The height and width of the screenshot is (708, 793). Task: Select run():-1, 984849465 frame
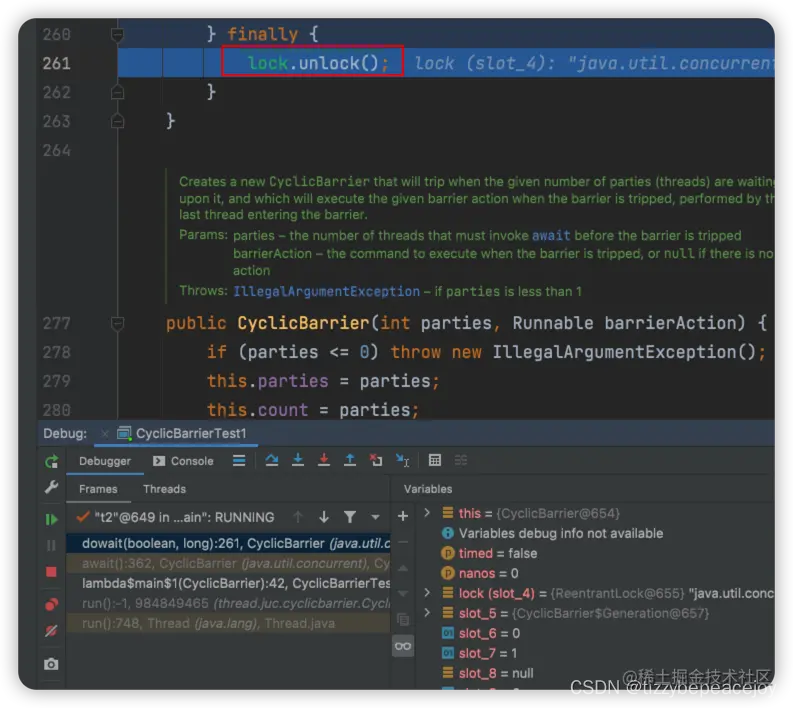[x=228, y=603]
